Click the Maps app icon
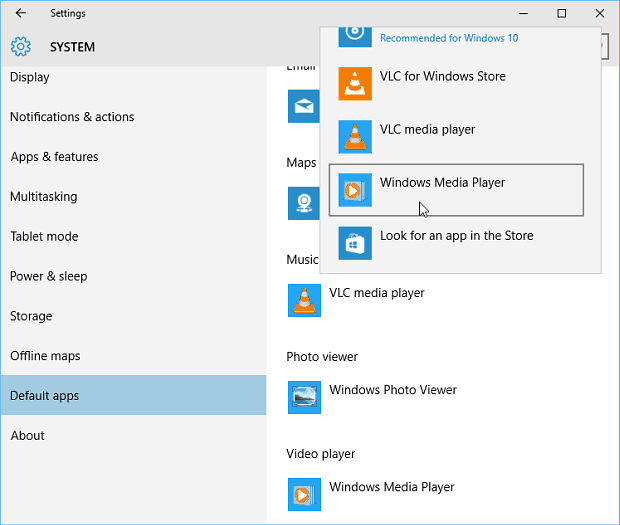 click(x=304, y=203)
